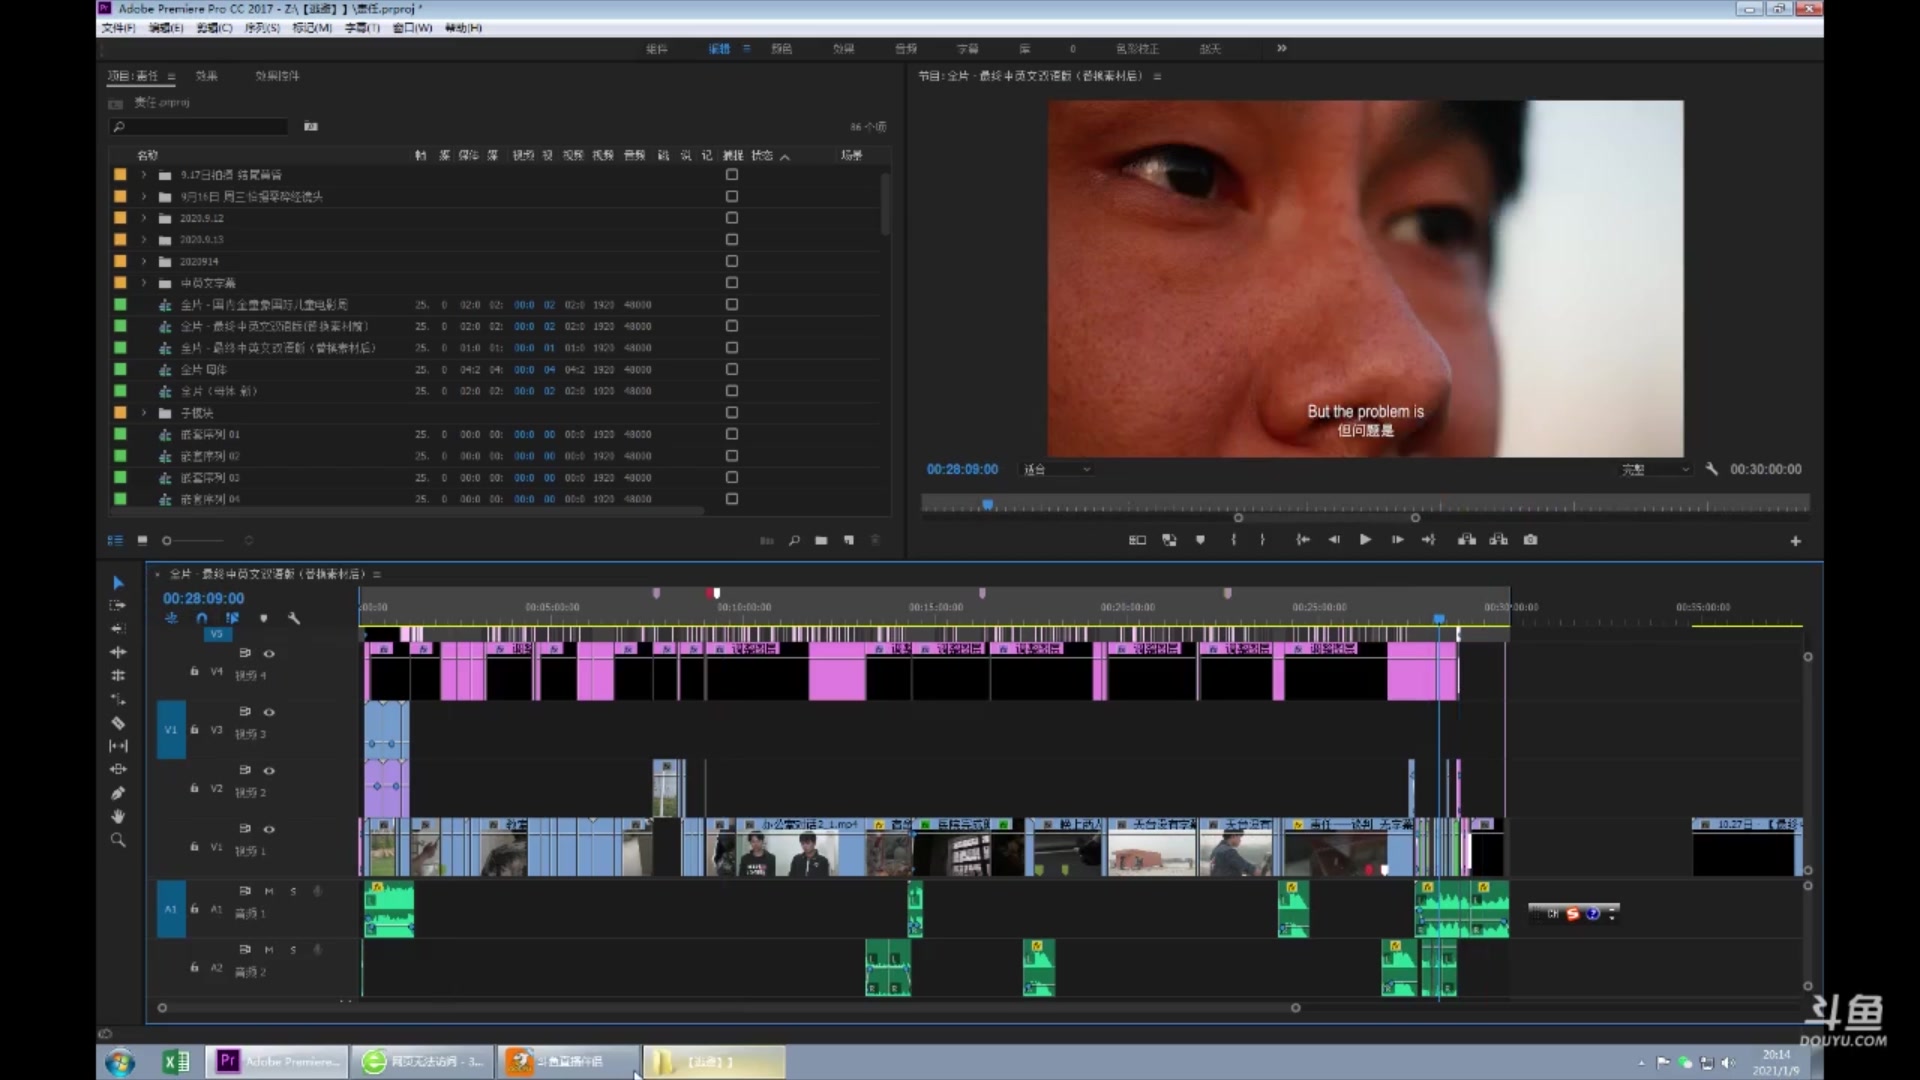1920x1080 pixels.
Task: Click timeline timecode 00:28:09:00
Action: (x=203, y=598)
